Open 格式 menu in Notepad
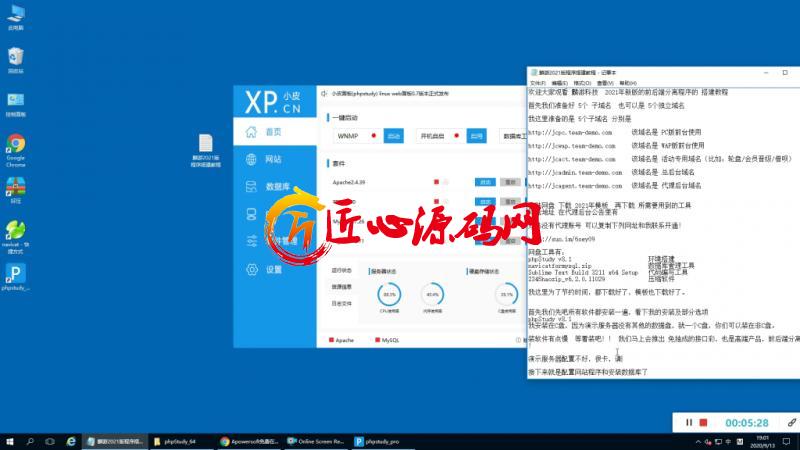The image size is (800, 450). click(x=582, y=83)
